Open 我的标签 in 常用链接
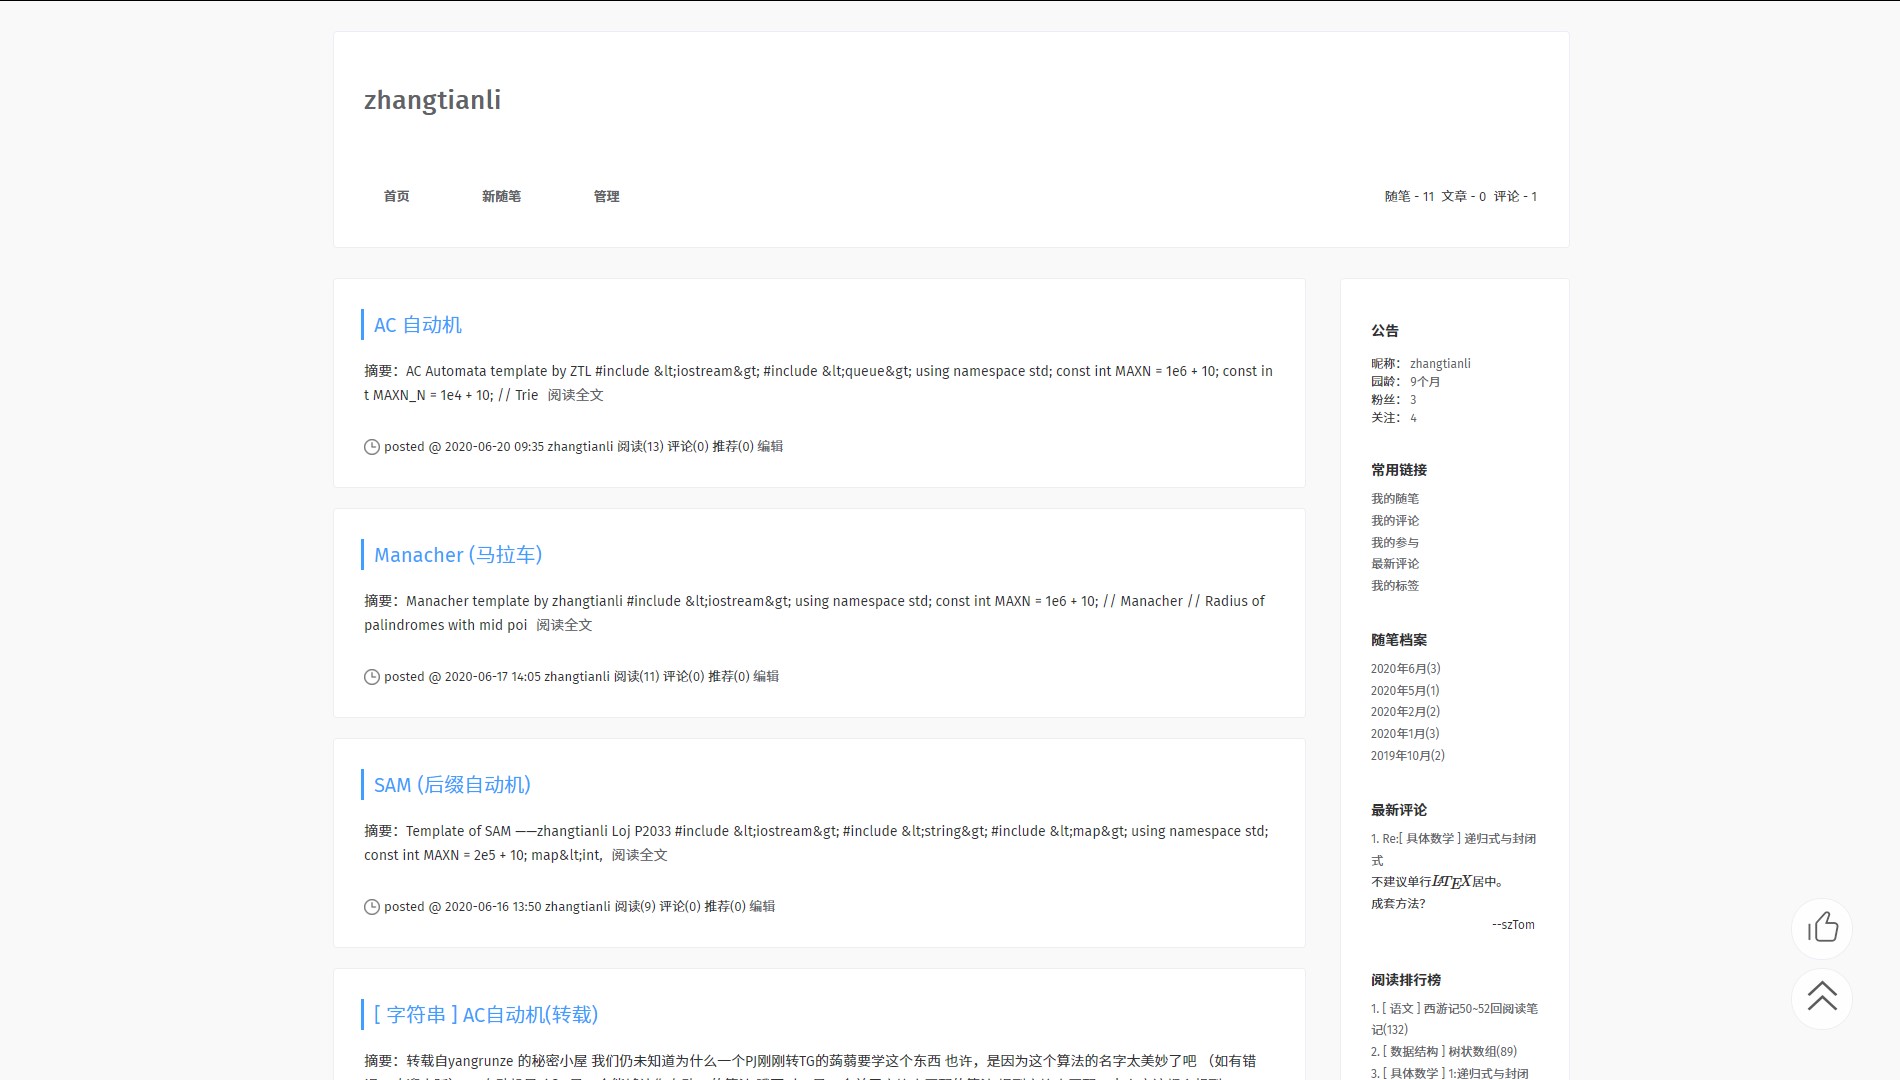 point(1395,586)
